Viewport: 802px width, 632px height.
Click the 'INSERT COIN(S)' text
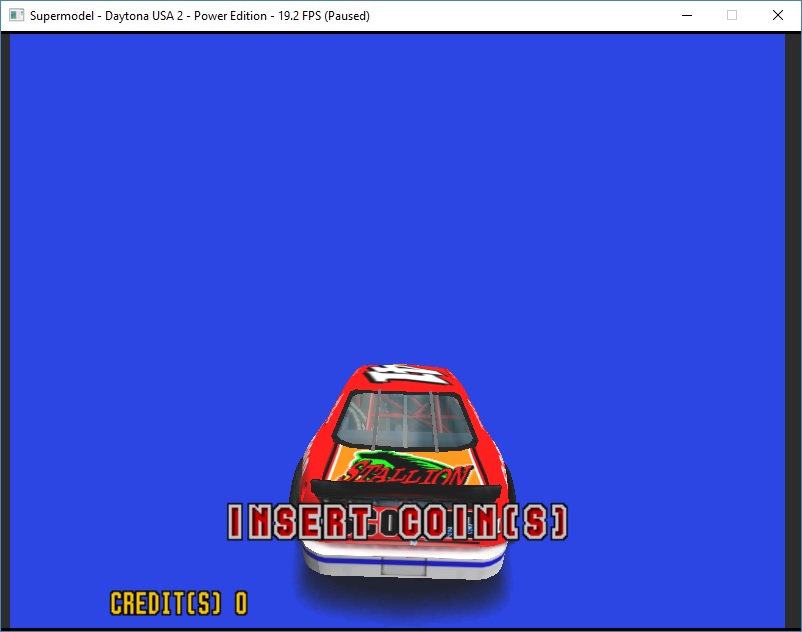pos(397,522)
